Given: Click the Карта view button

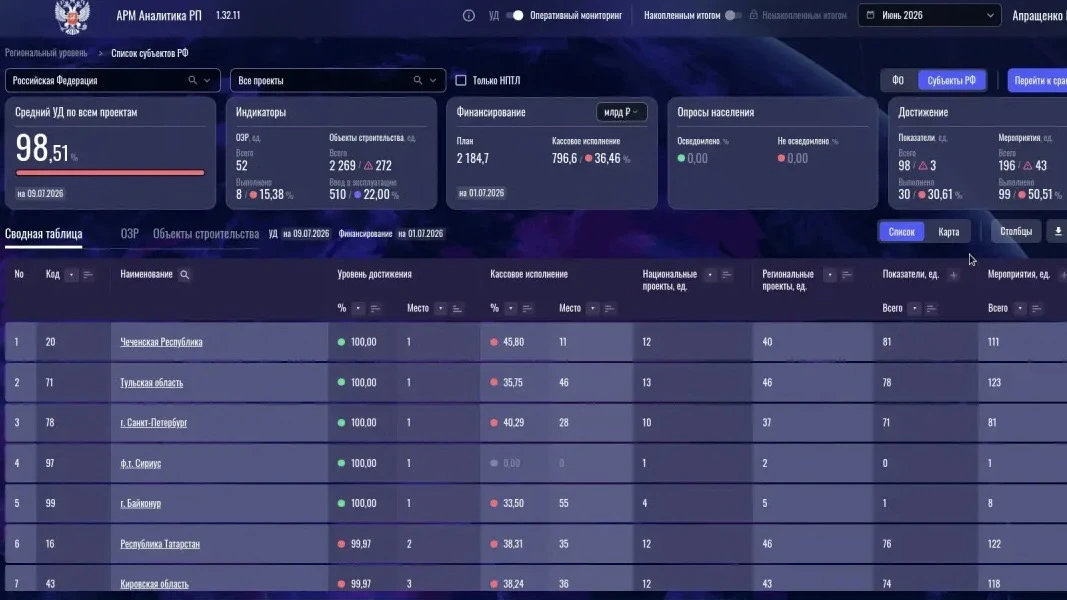Looking at the screenshot, I should pos(948,232).
